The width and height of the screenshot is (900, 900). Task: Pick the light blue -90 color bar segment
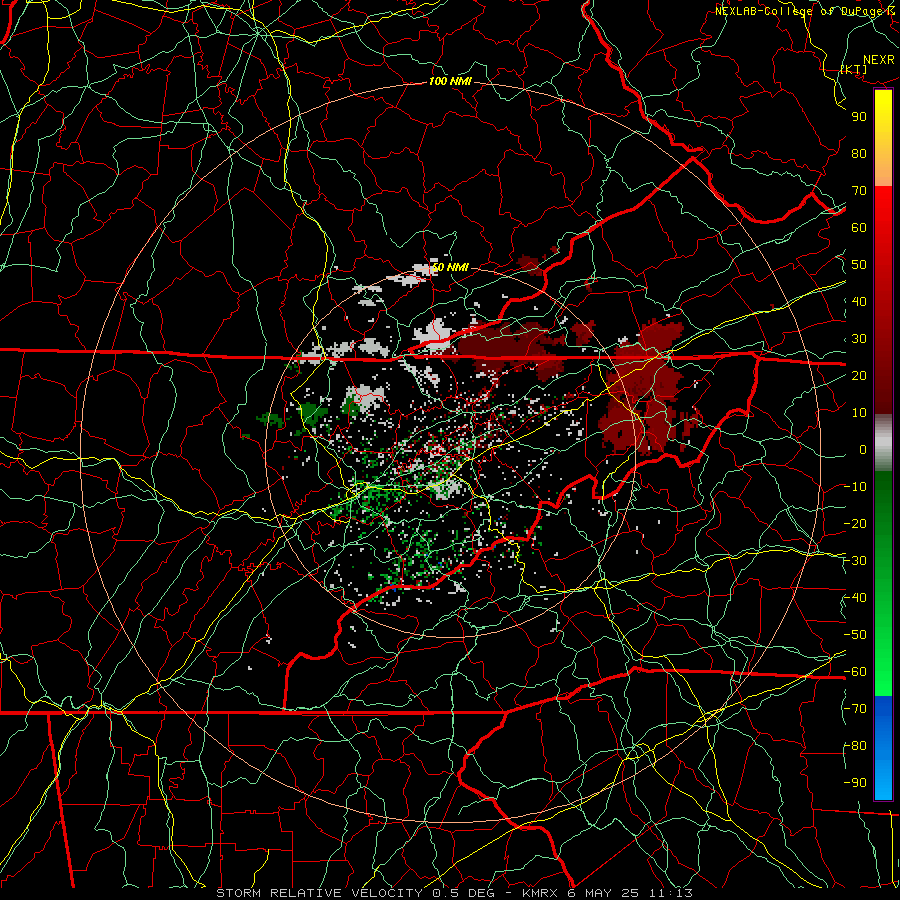click(883, 779)
